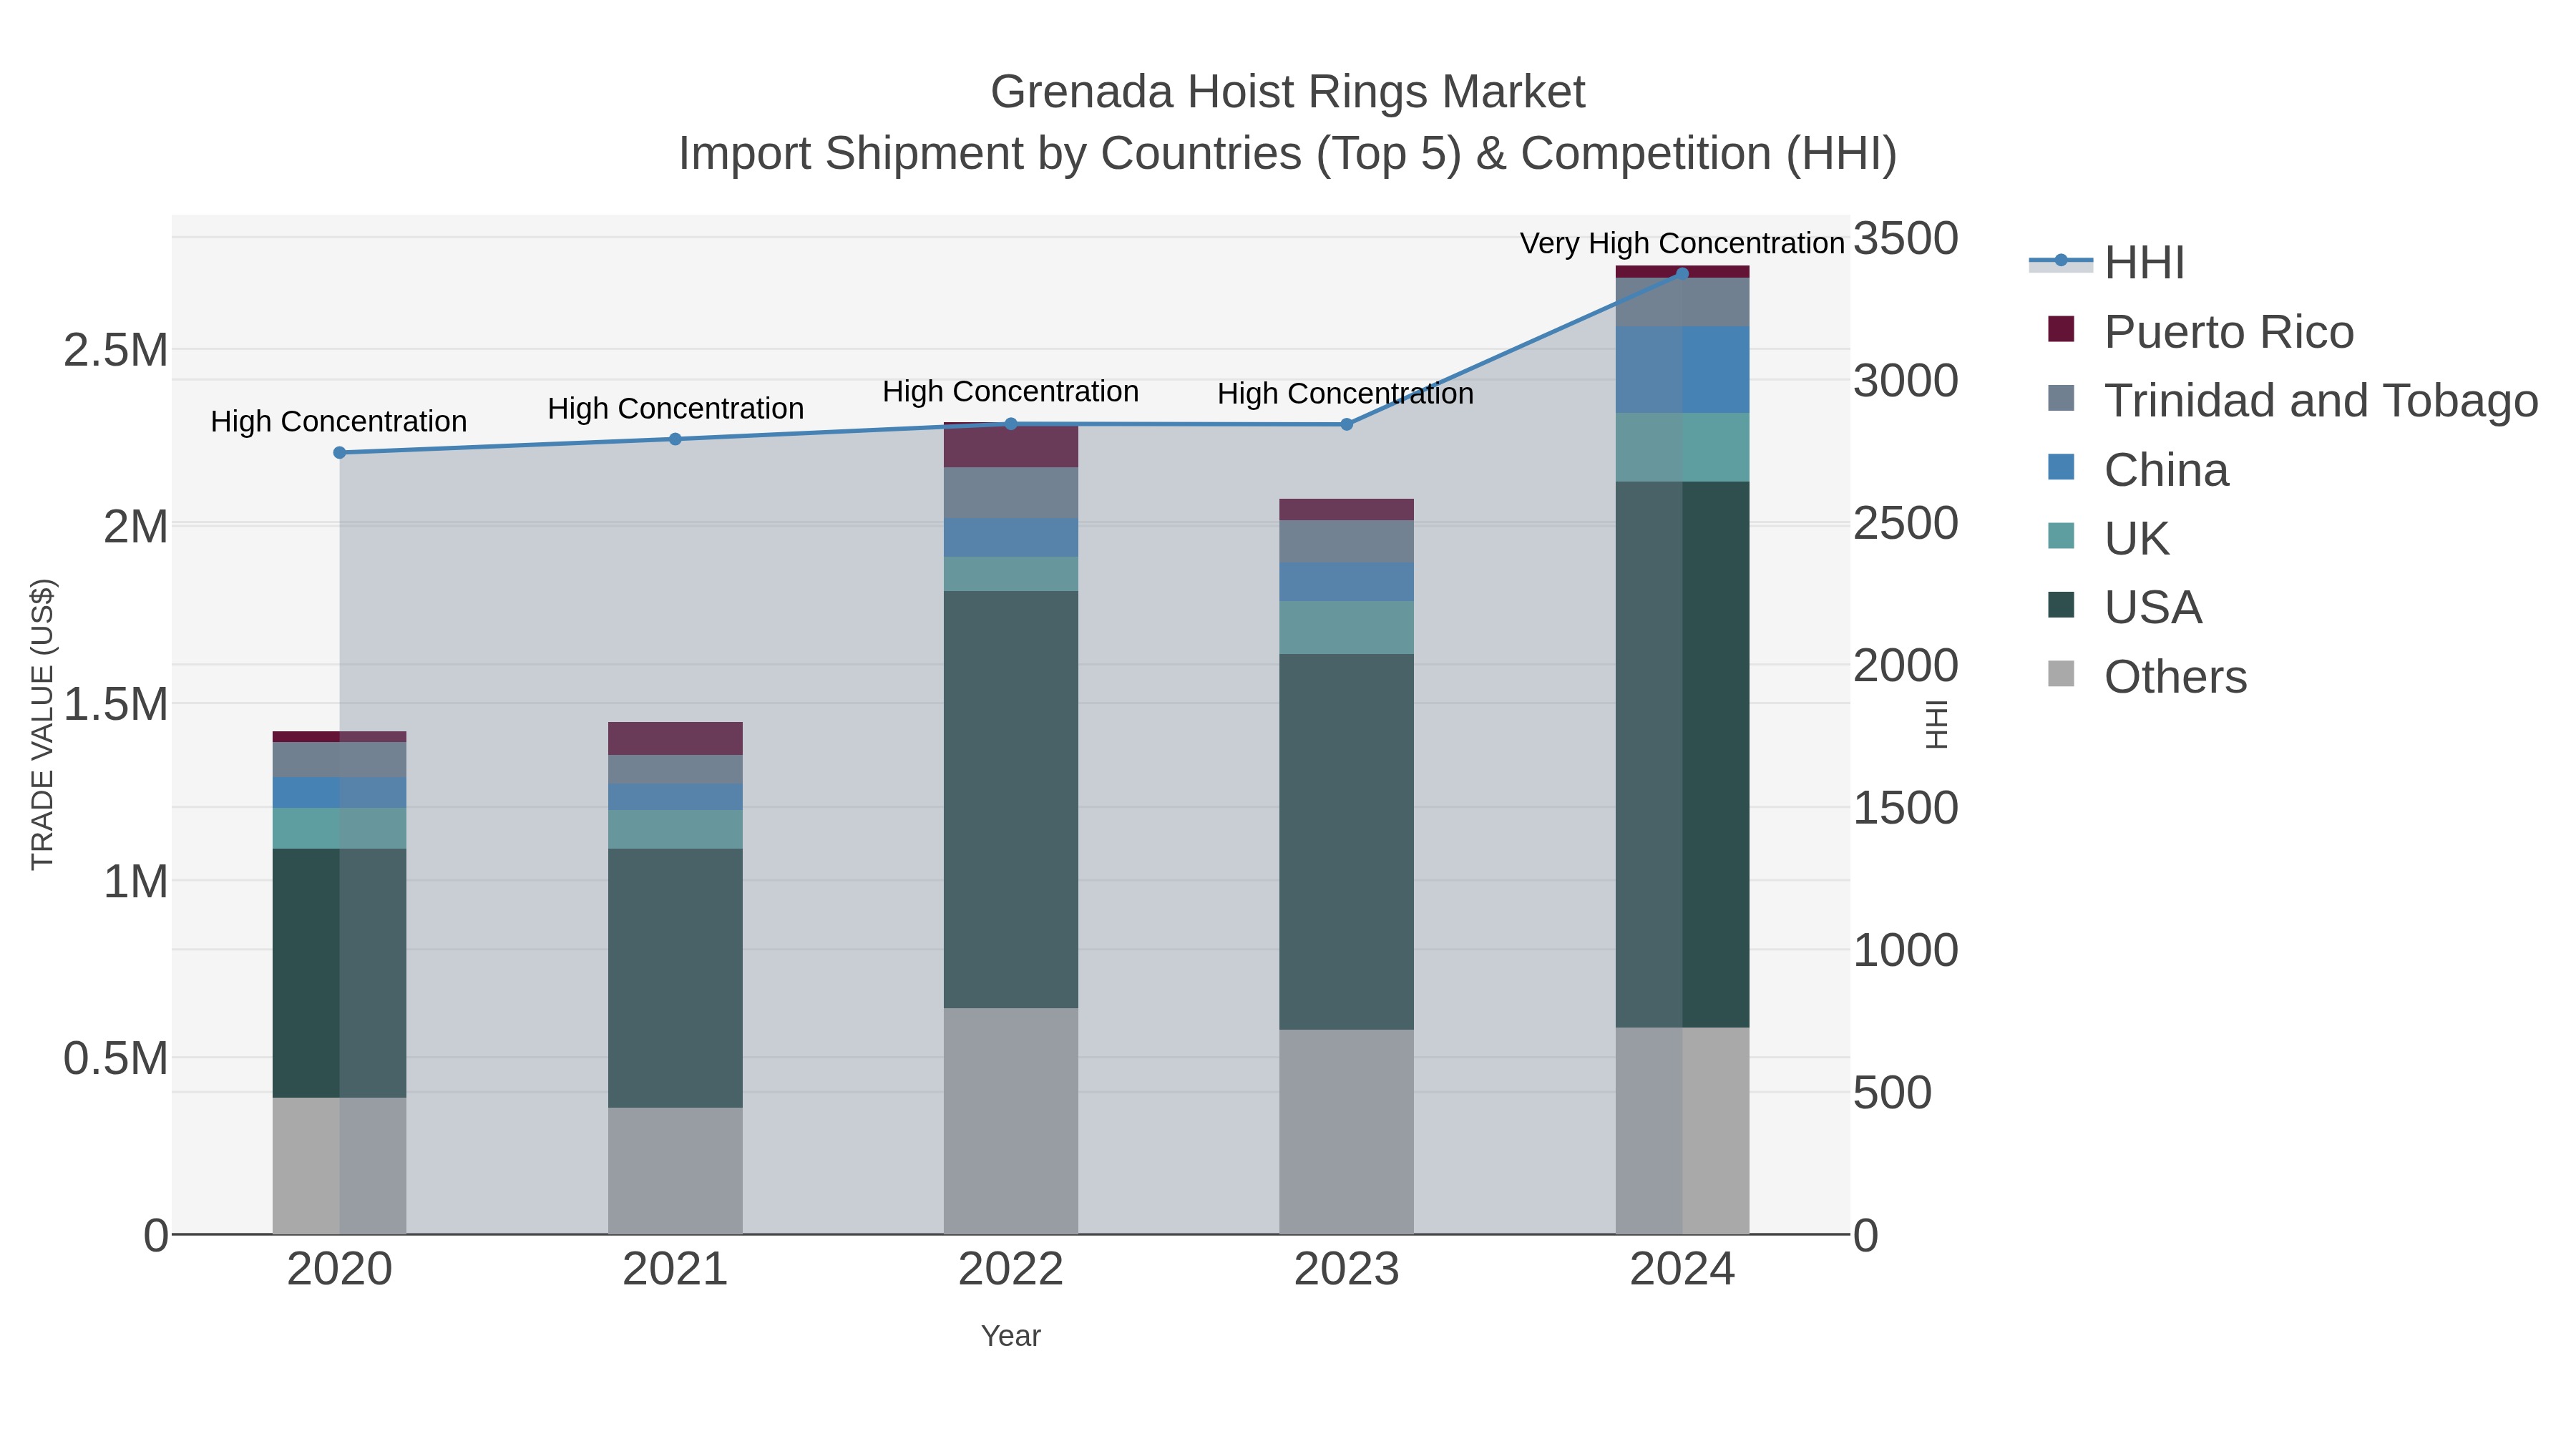Click the 1.5M left-axis tick label

click(116, 704)
